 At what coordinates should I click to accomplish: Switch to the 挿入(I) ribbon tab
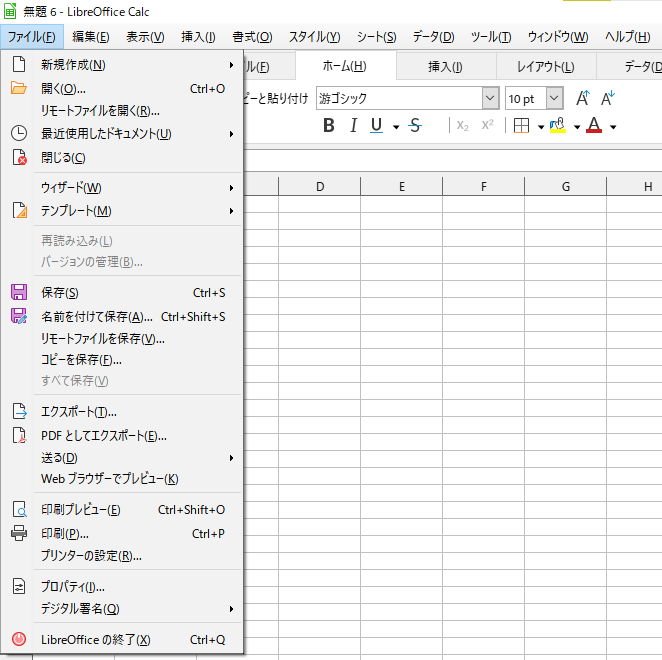point(445,66)
